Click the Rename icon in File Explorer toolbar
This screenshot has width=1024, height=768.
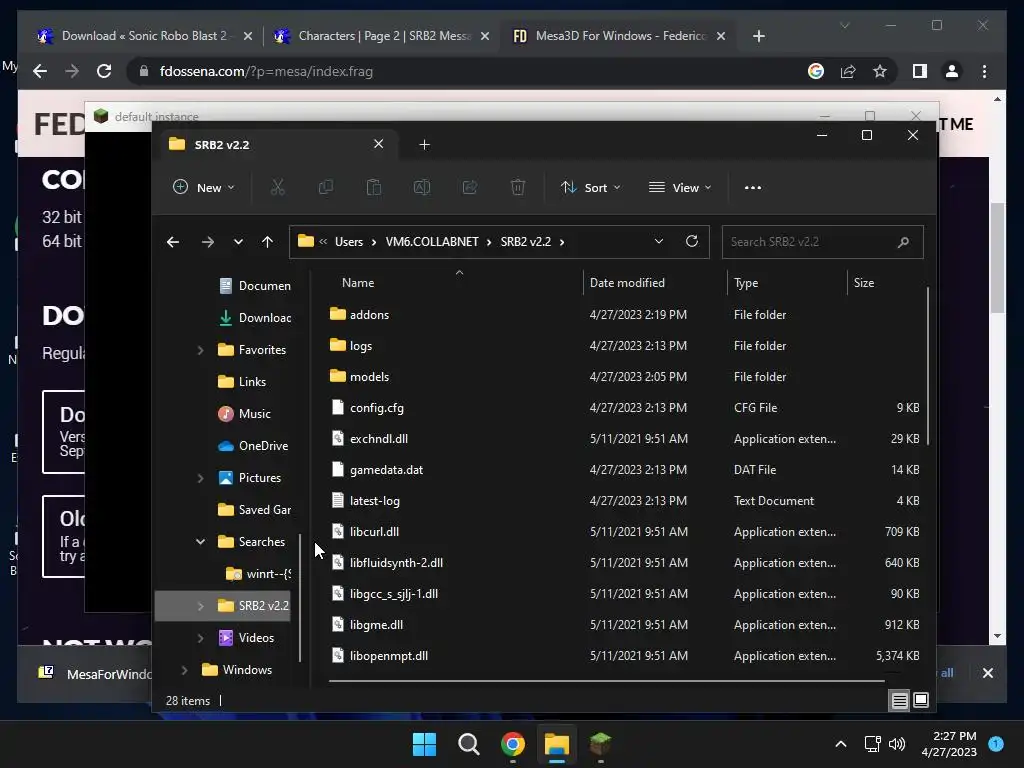(422, 187)
